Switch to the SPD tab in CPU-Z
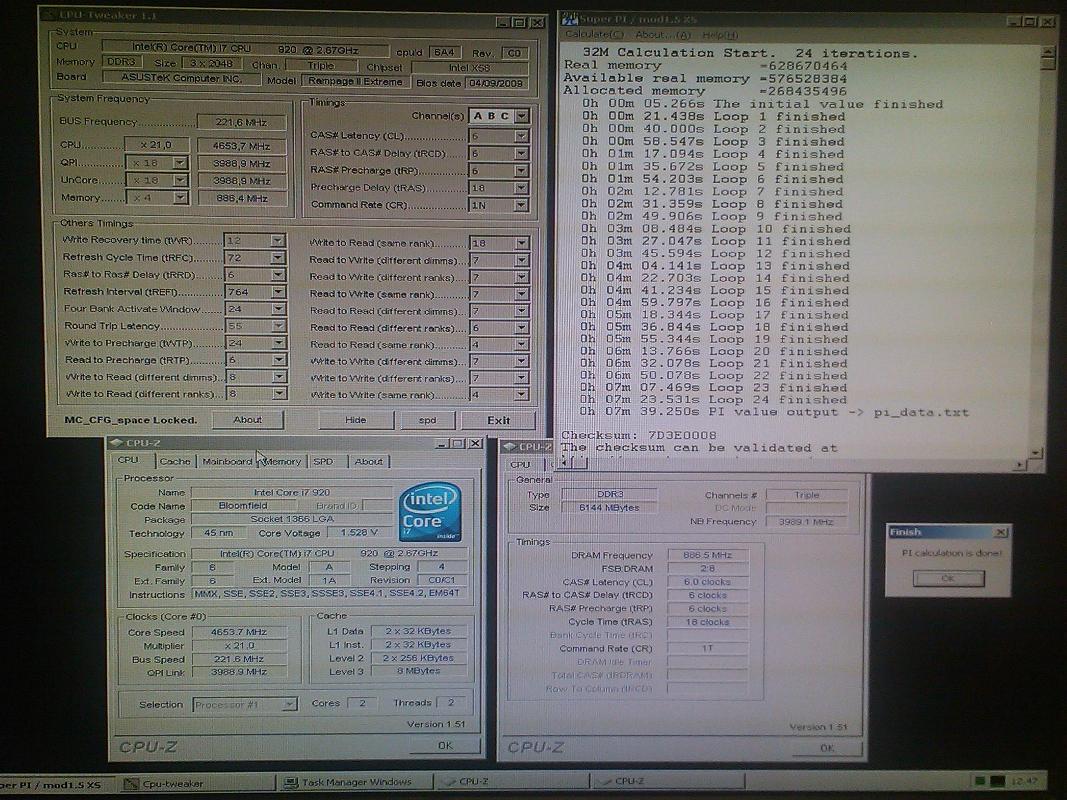This screenshot has height=800, width=1067. (323, 461)
